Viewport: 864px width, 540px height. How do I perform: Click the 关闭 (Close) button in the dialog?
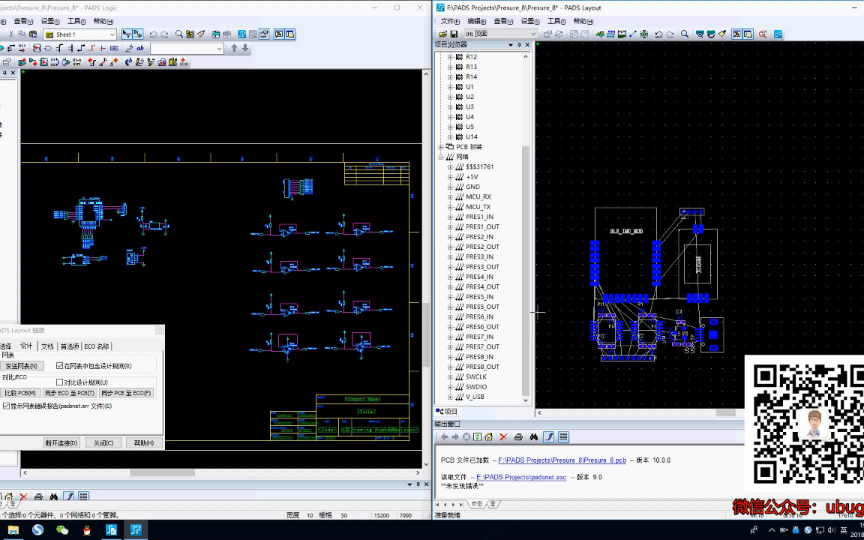coord(102,442)
